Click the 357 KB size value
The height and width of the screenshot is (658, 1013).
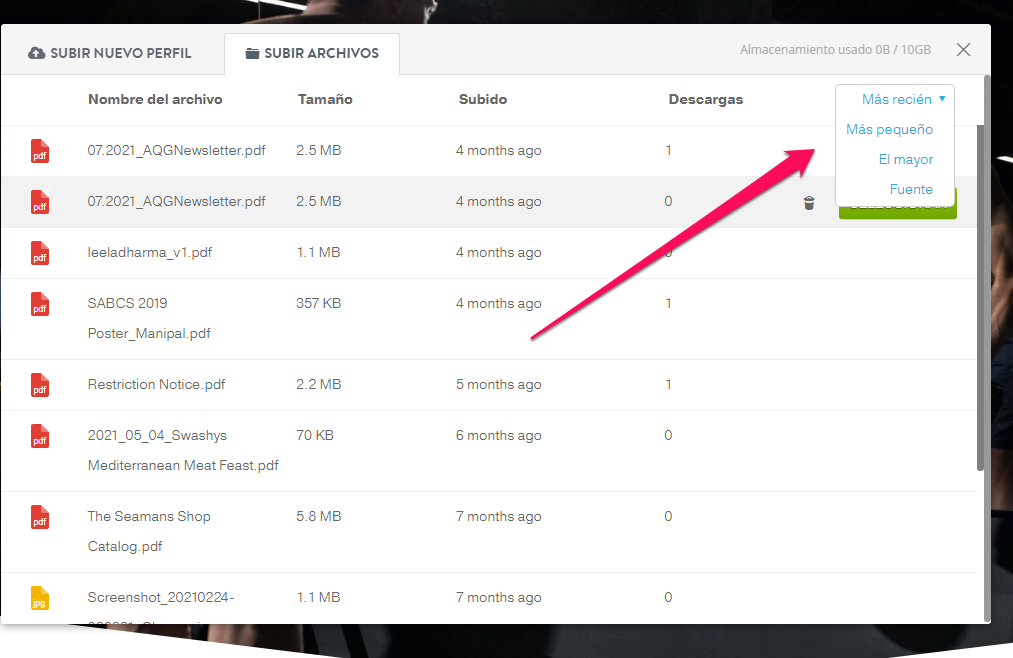(318, 303)
